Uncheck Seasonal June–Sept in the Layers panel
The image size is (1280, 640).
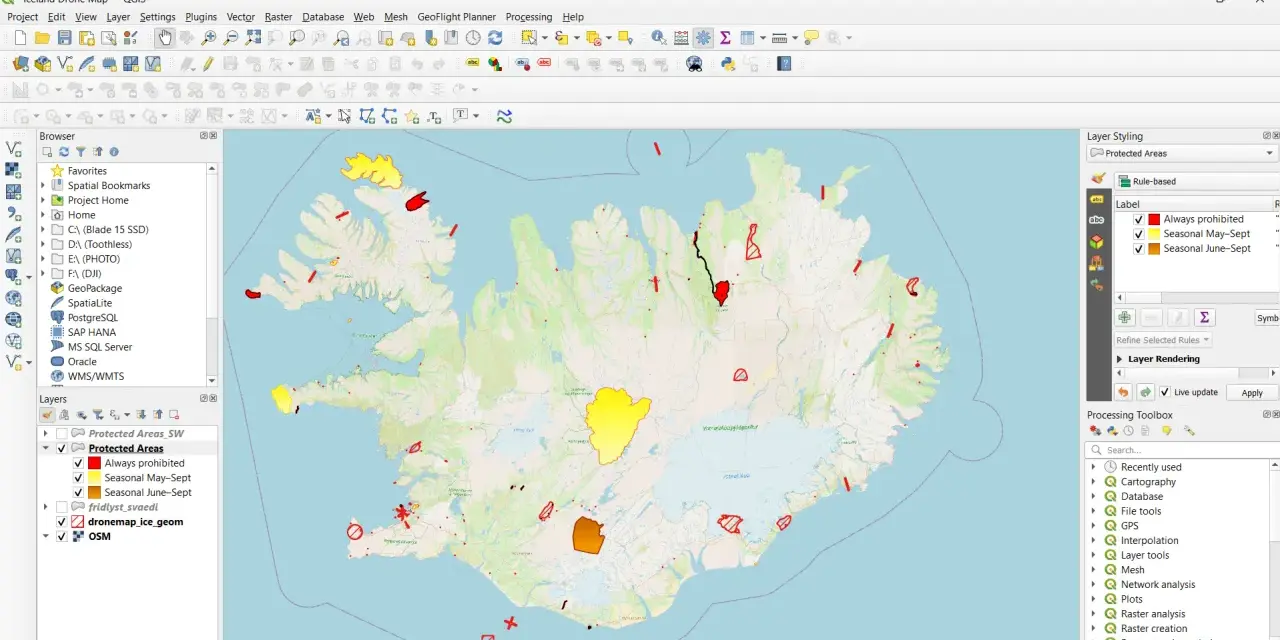(79, 493)
